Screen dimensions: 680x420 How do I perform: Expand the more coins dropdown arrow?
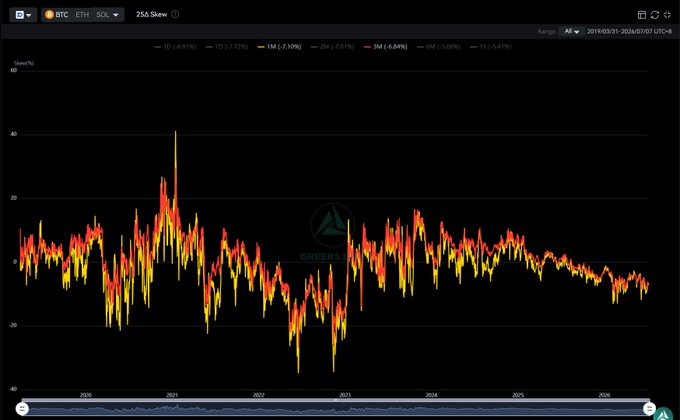116,15
